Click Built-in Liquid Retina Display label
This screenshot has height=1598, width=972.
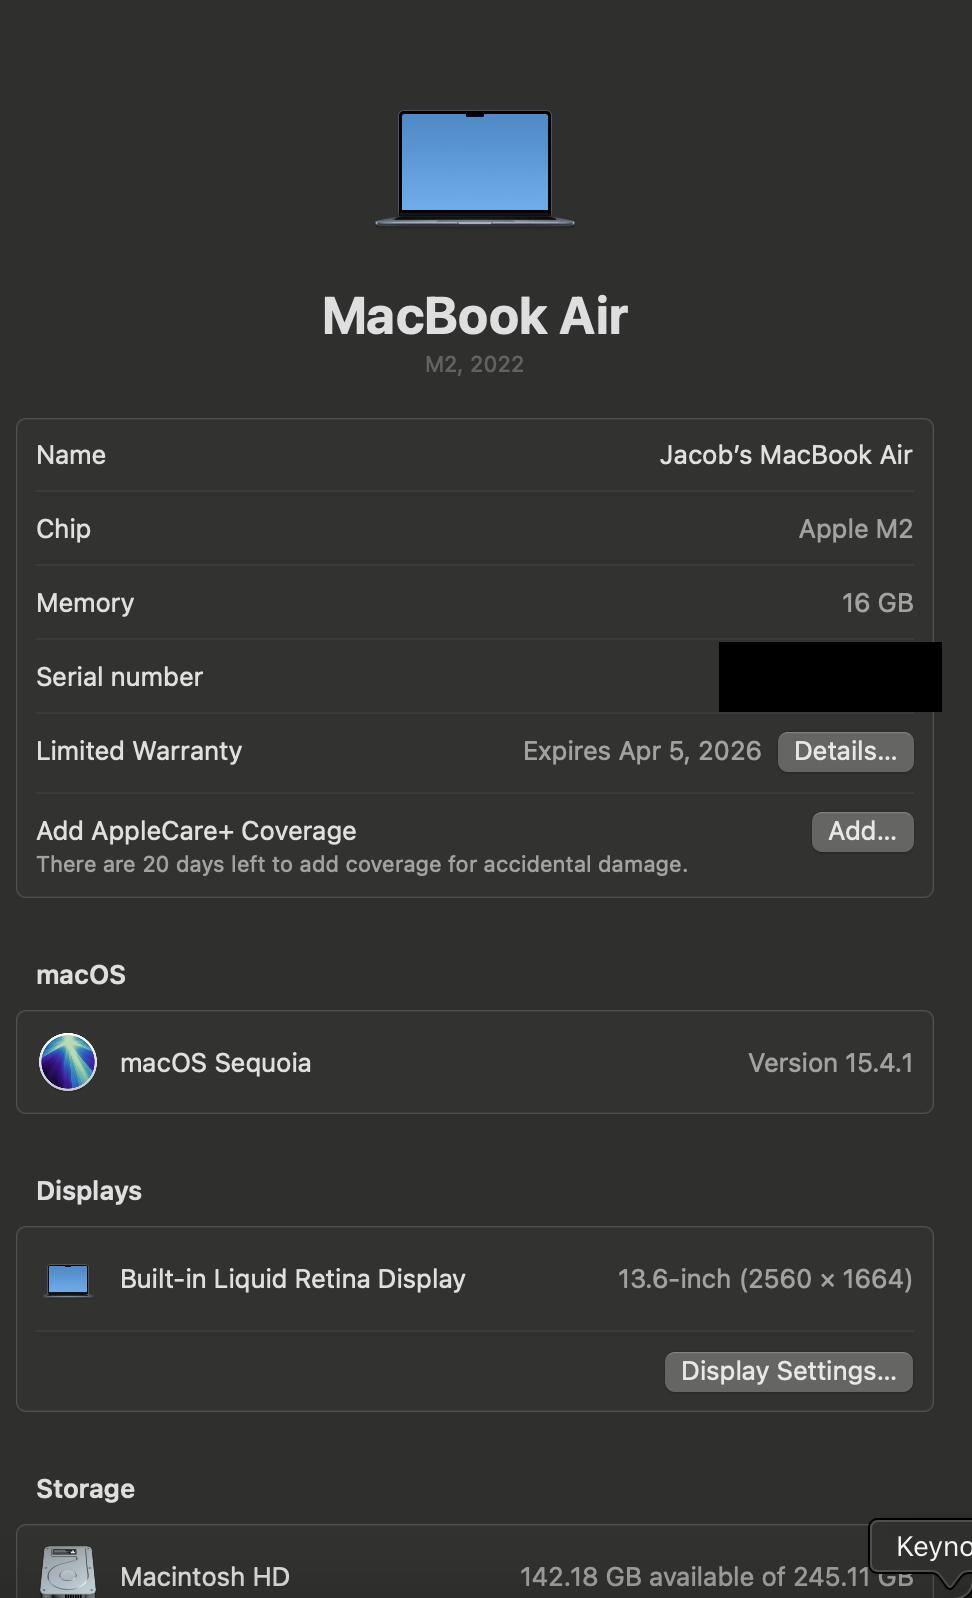point(293,1279)
